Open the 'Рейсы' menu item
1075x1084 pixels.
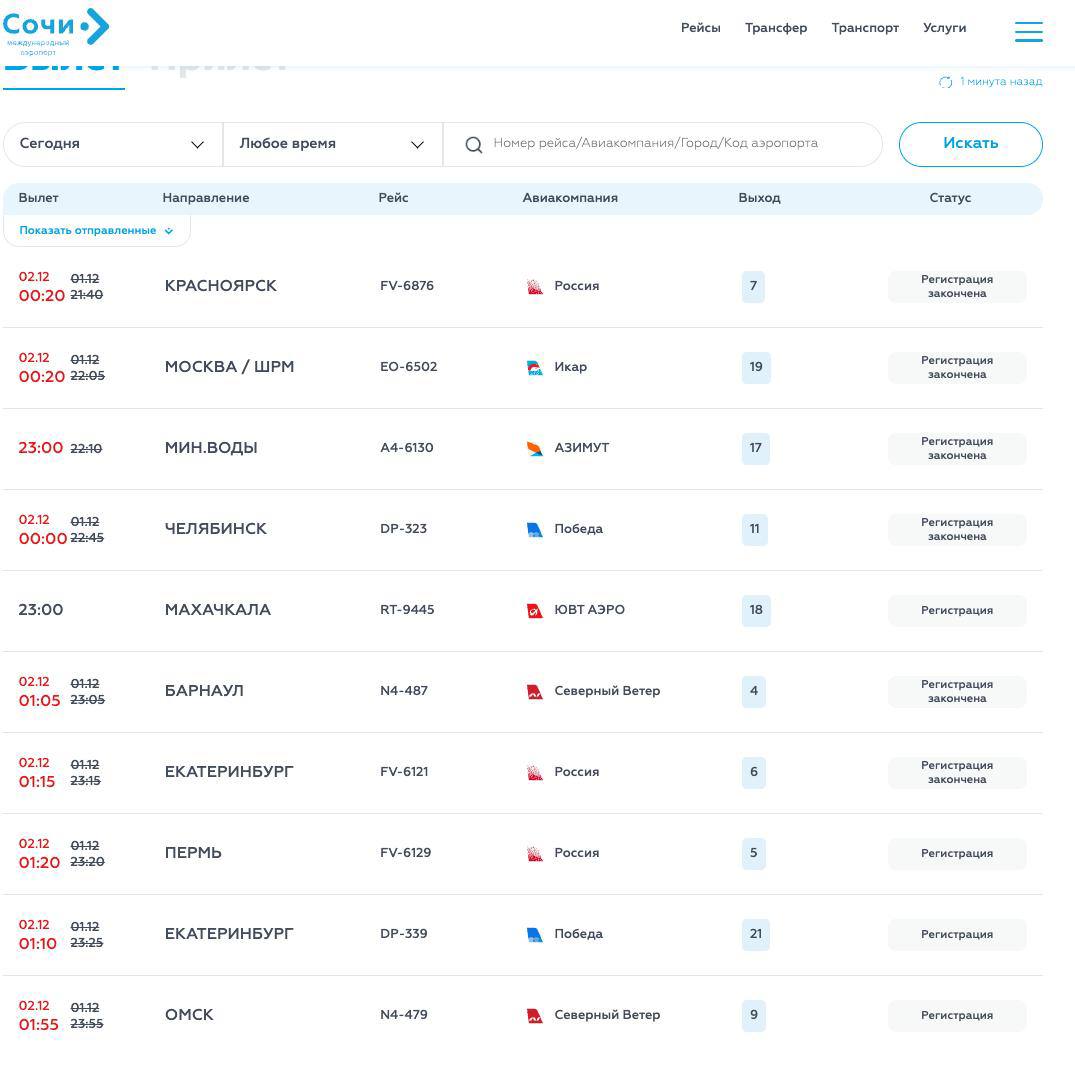click(x=700, y=28)
